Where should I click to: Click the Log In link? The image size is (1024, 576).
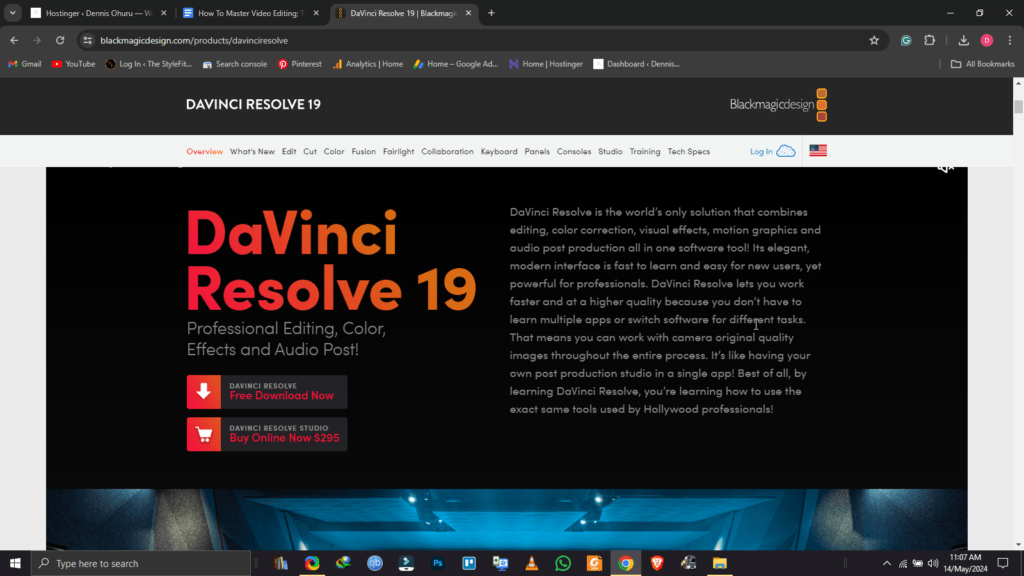coord(761,152)
